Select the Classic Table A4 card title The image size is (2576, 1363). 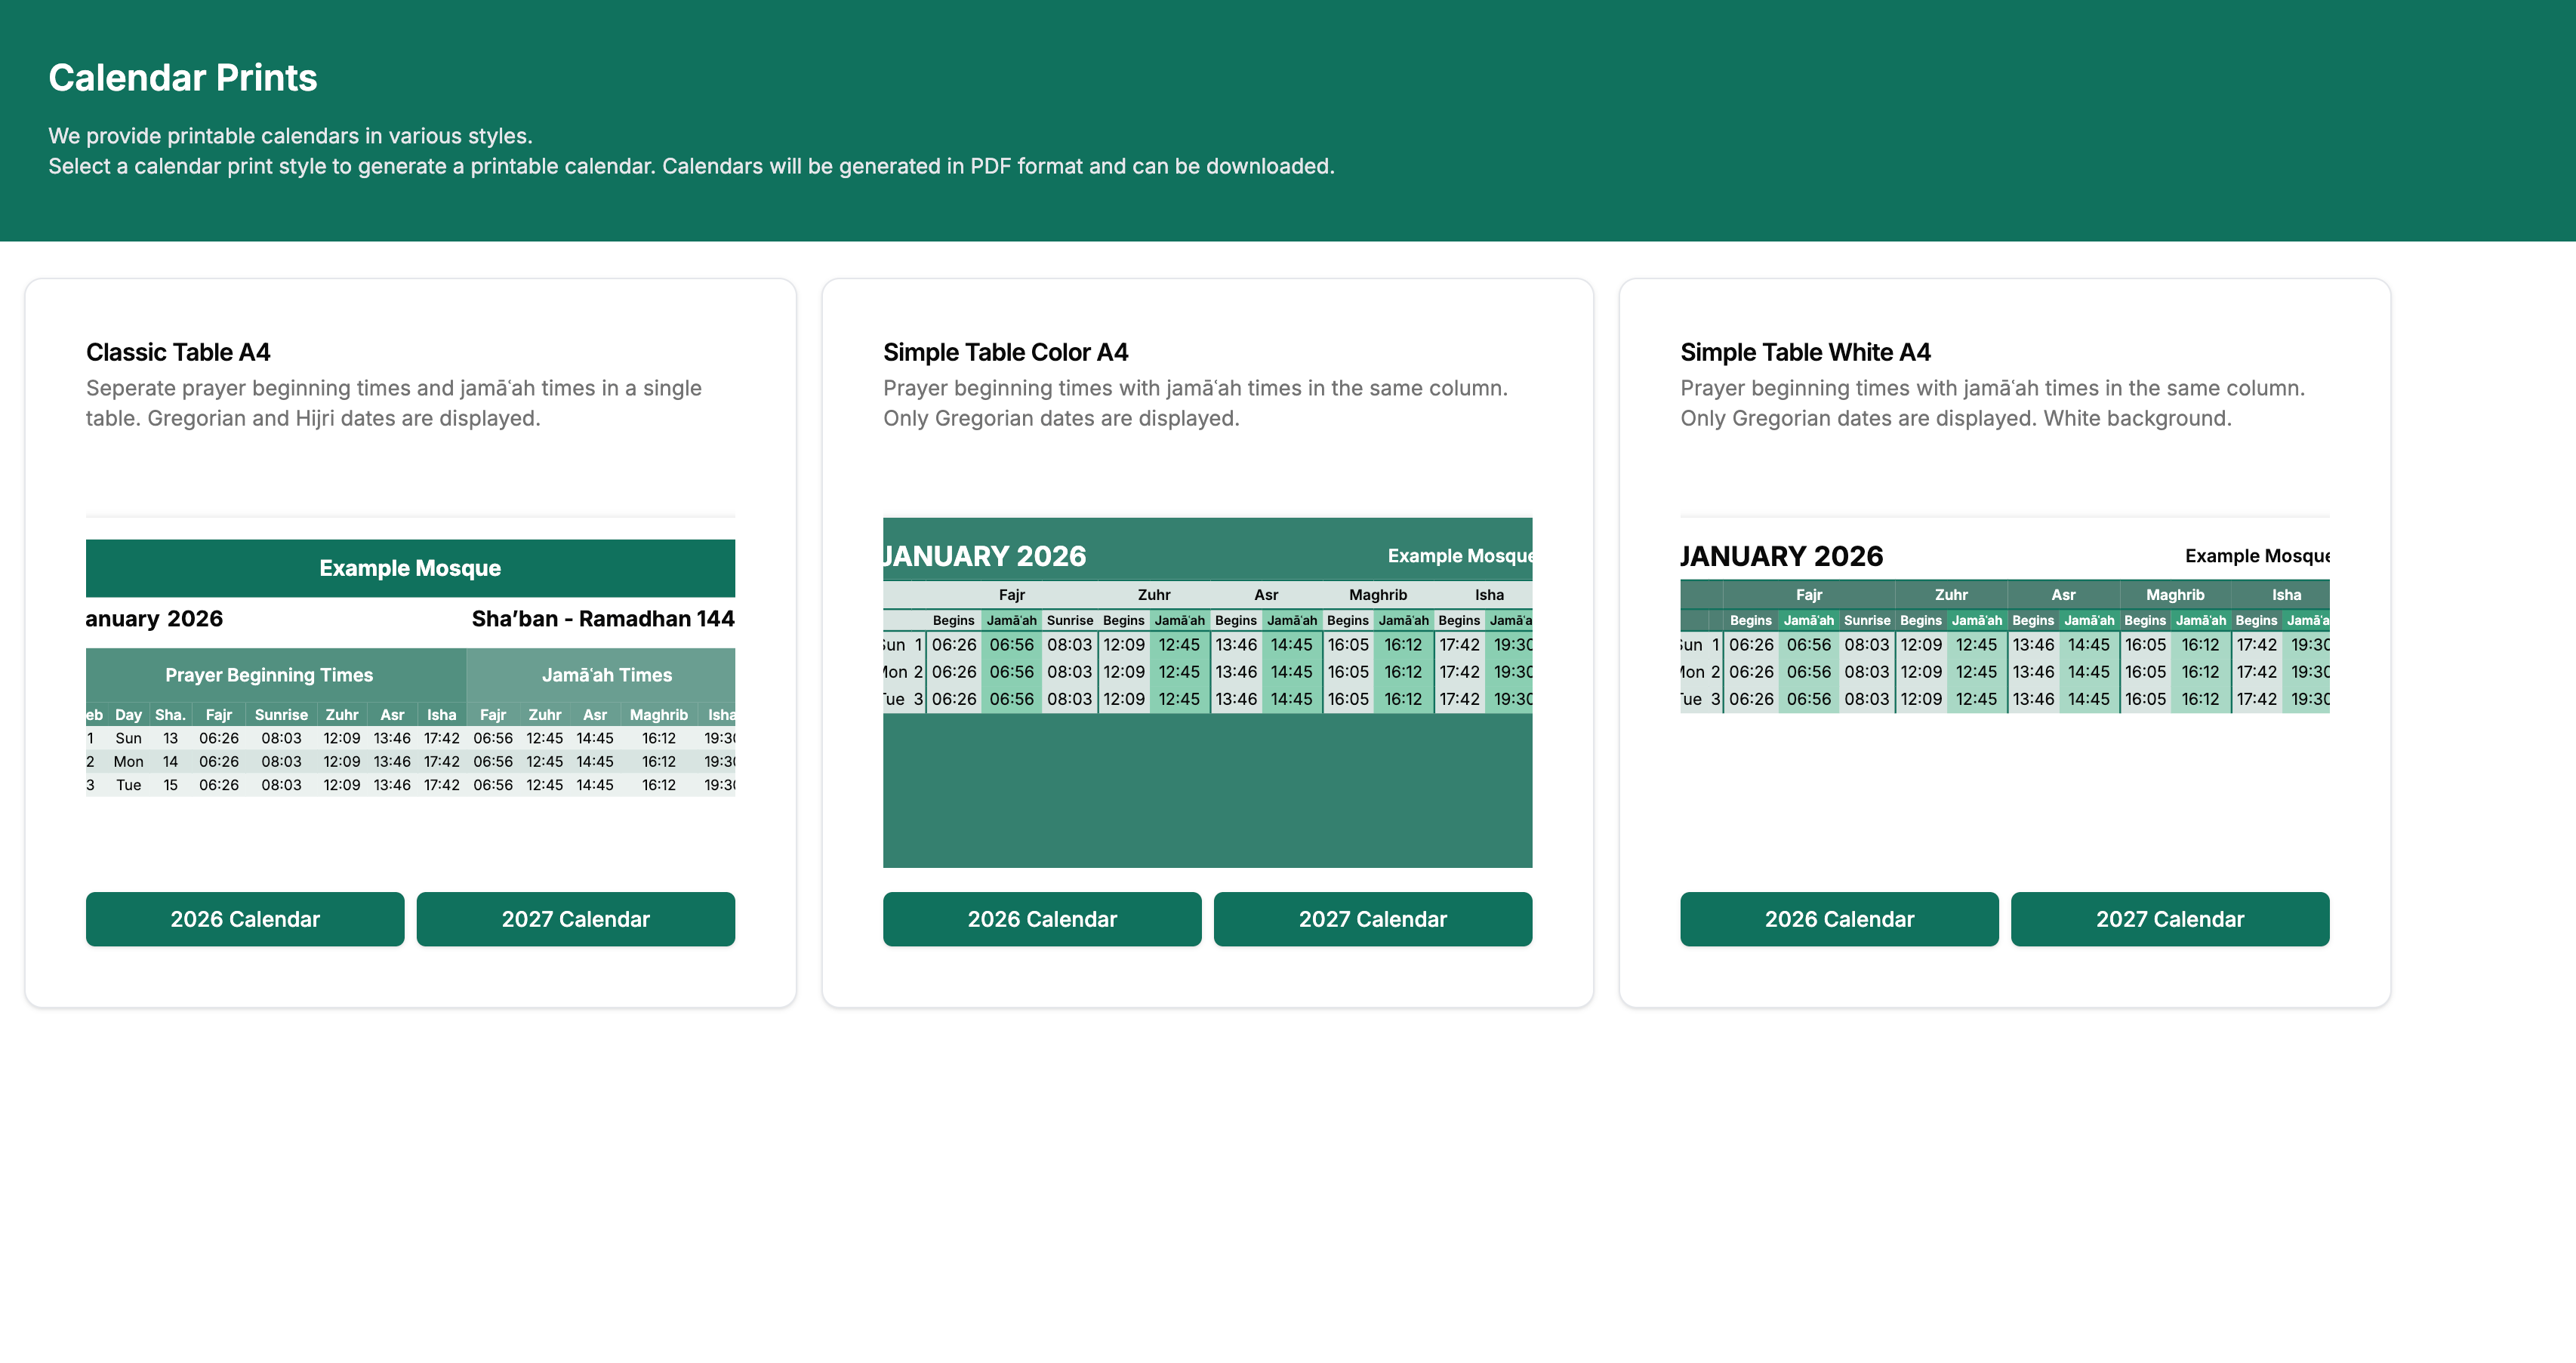178,352
